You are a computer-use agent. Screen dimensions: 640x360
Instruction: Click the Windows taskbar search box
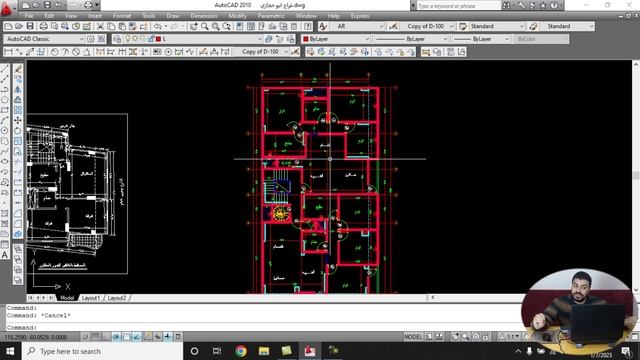[102, 351]
